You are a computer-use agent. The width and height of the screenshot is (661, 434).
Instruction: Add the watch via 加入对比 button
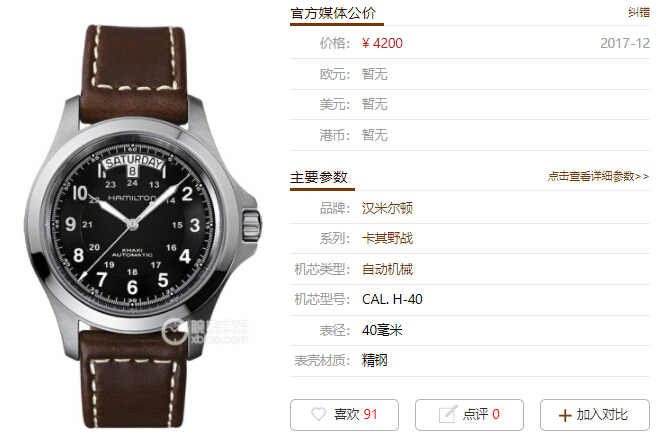pos(595,415)
